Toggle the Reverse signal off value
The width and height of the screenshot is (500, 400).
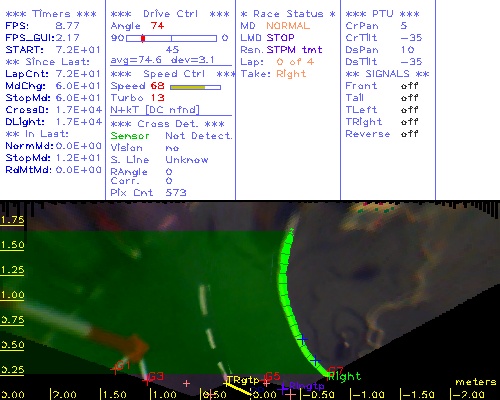pyautogui.click(x=409, y=134)
